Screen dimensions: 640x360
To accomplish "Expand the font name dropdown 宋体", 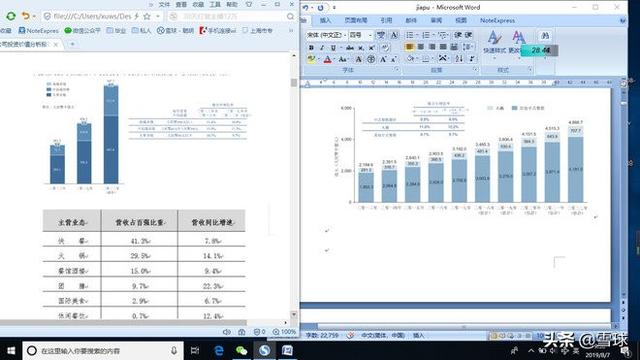I will tap(345, 36).
